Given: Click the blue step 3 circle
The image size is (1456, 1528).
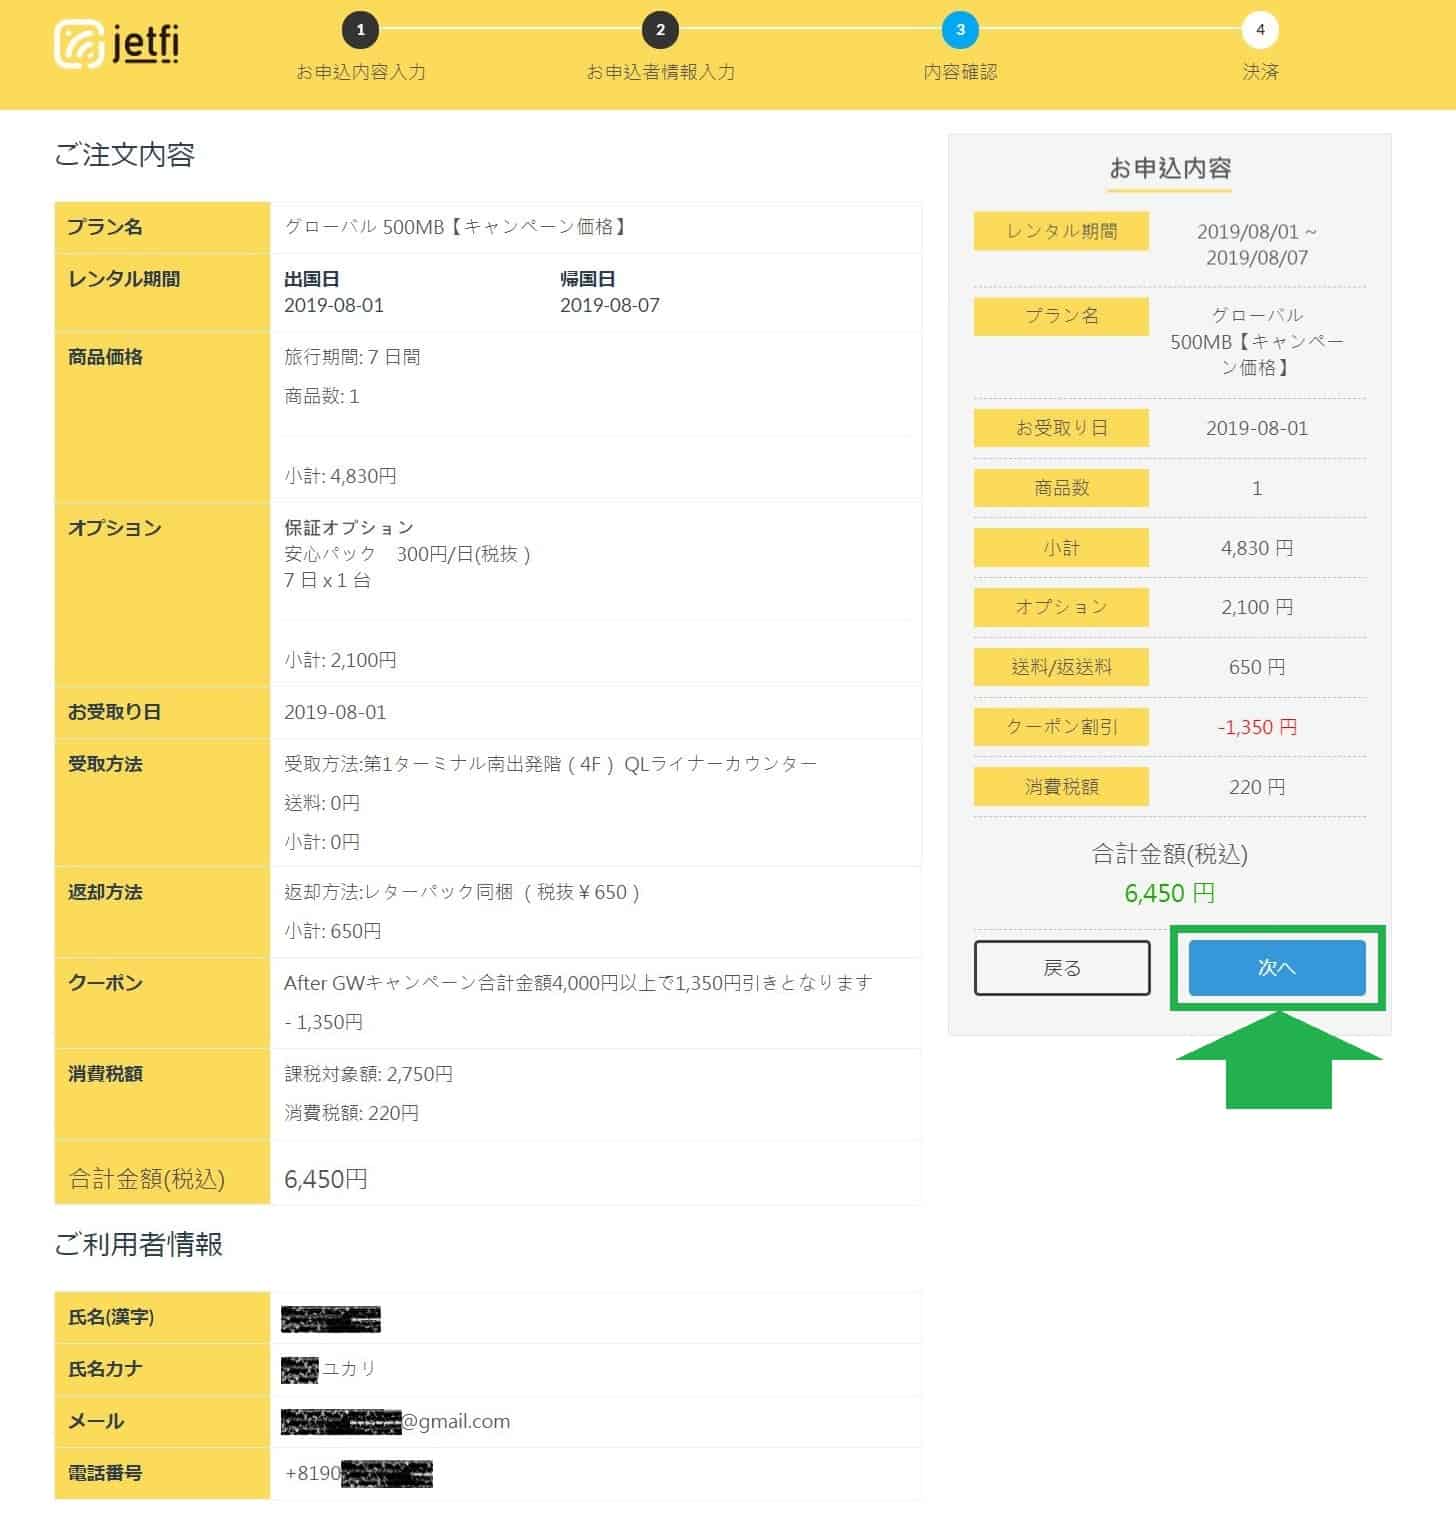Looking at the screenshot, I should click(x=960, y=30).
